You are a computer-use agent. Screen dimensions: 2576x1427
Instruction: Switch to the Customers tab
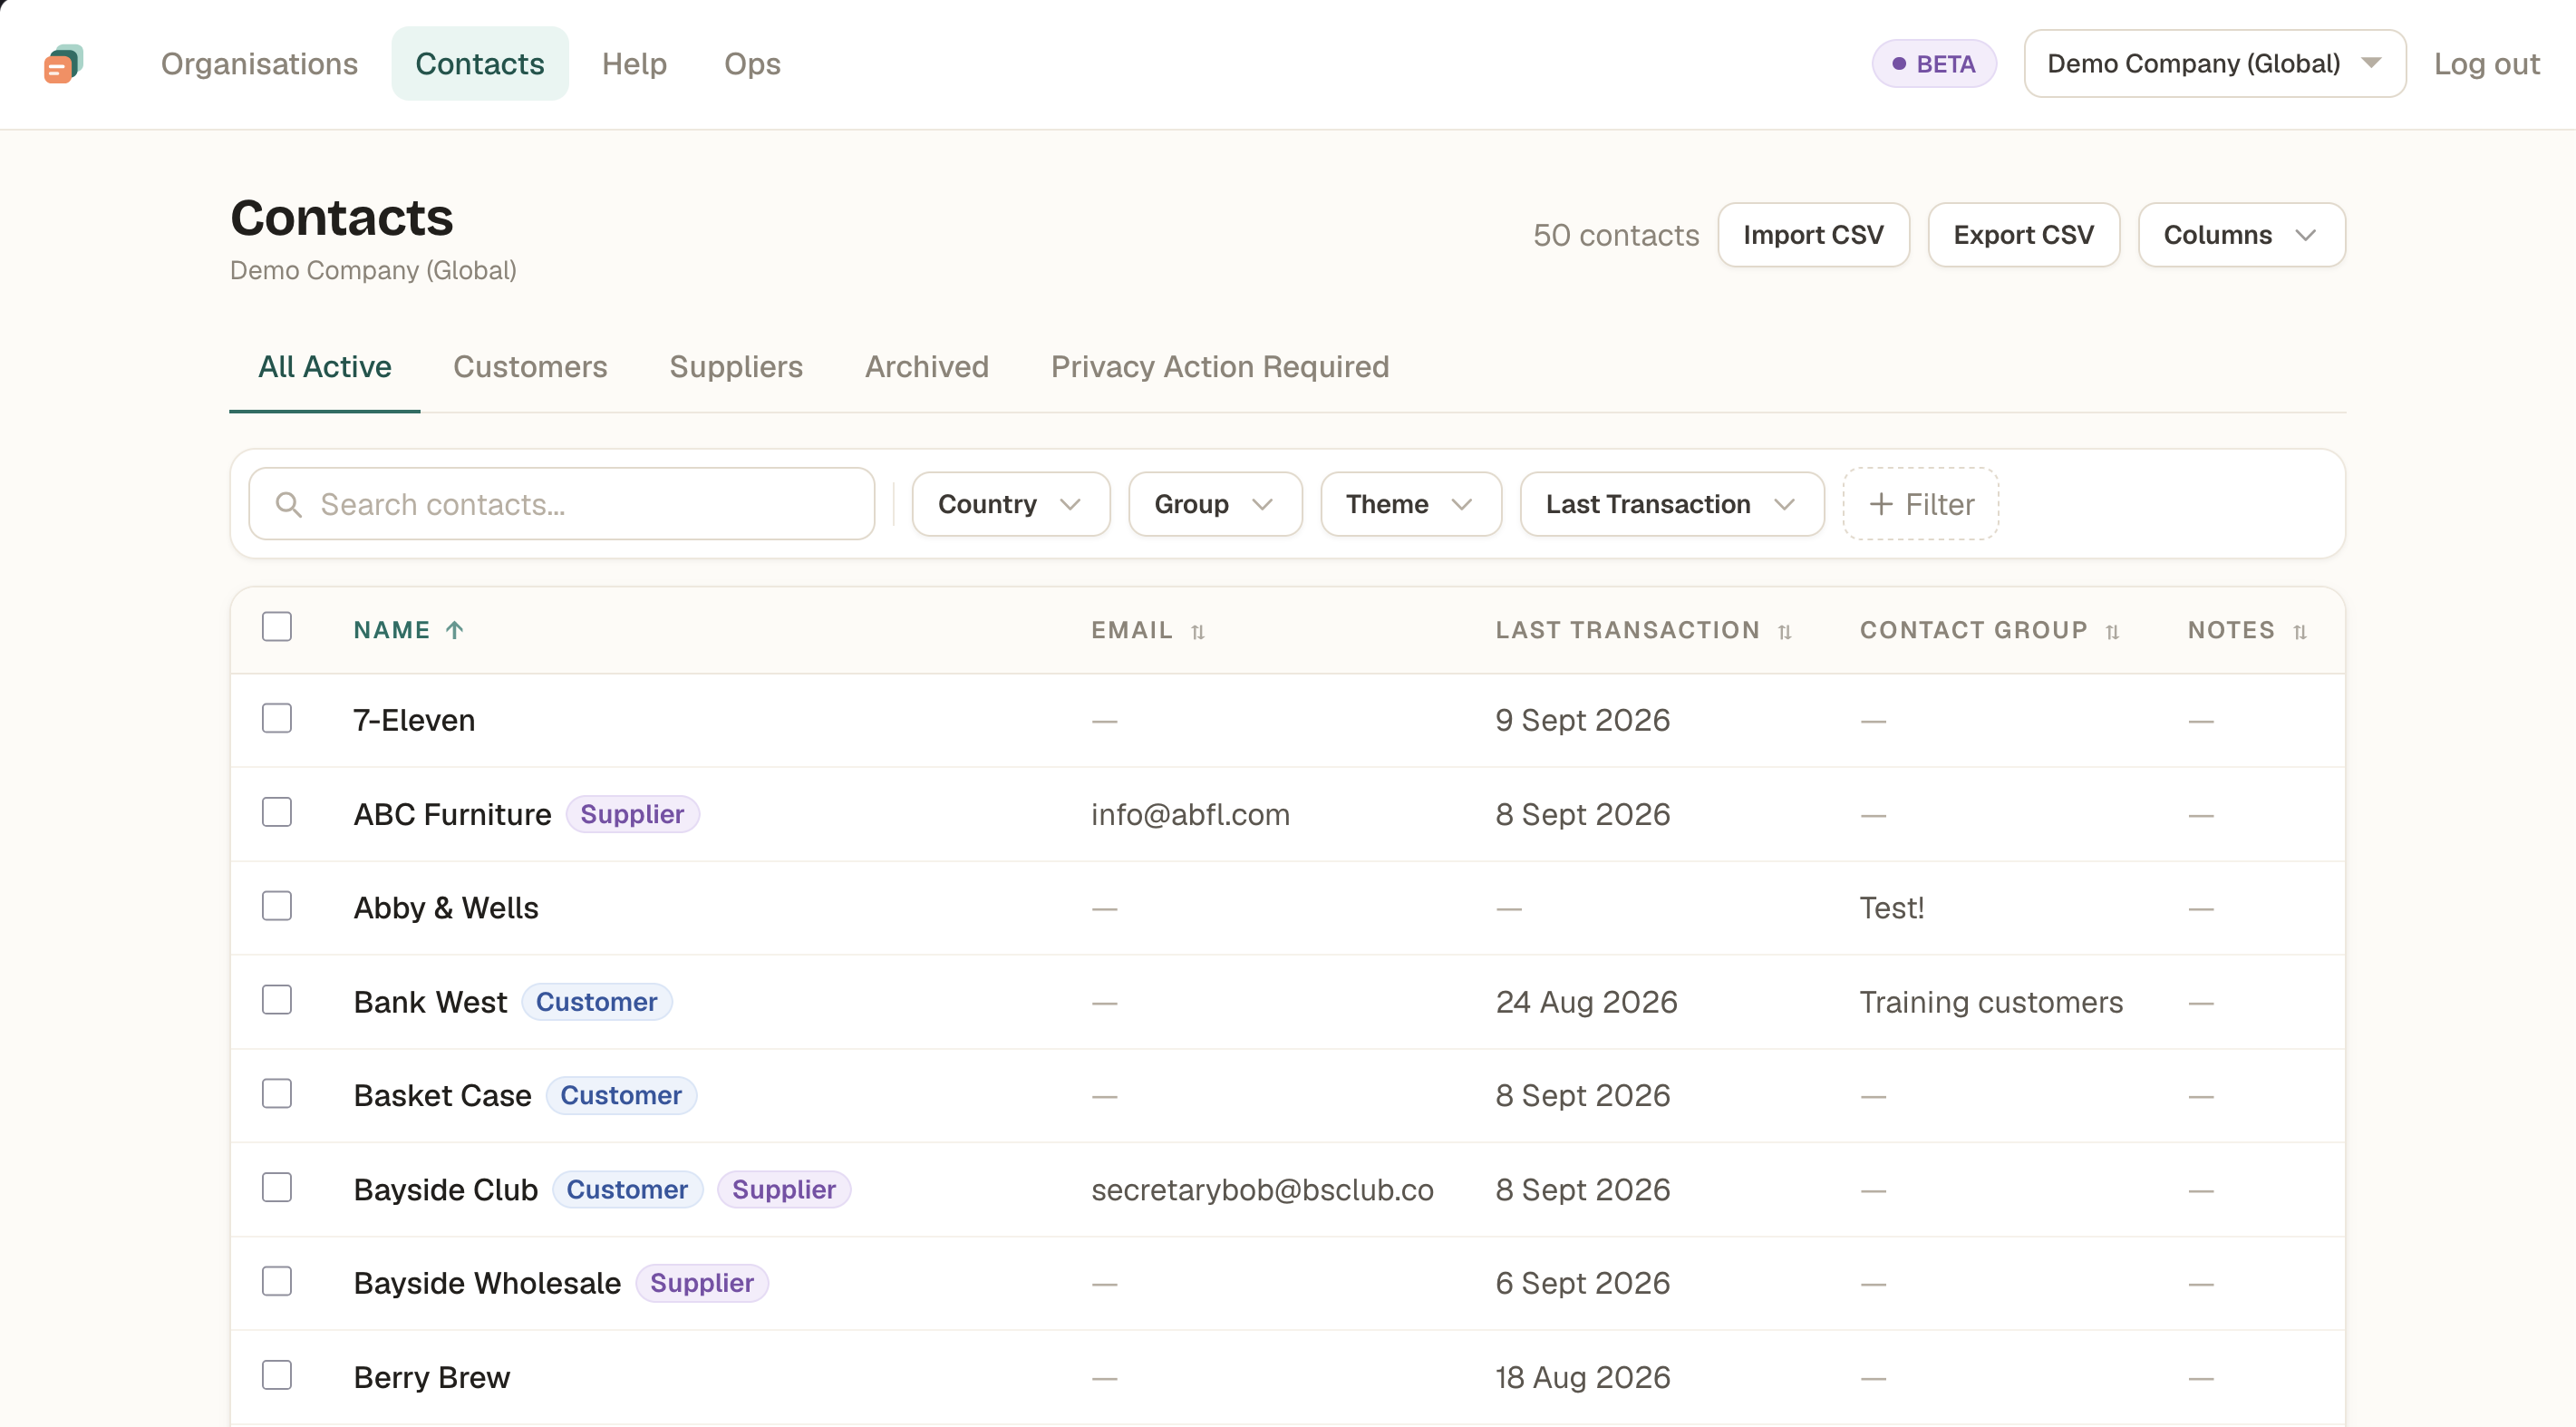coord(530,367)
